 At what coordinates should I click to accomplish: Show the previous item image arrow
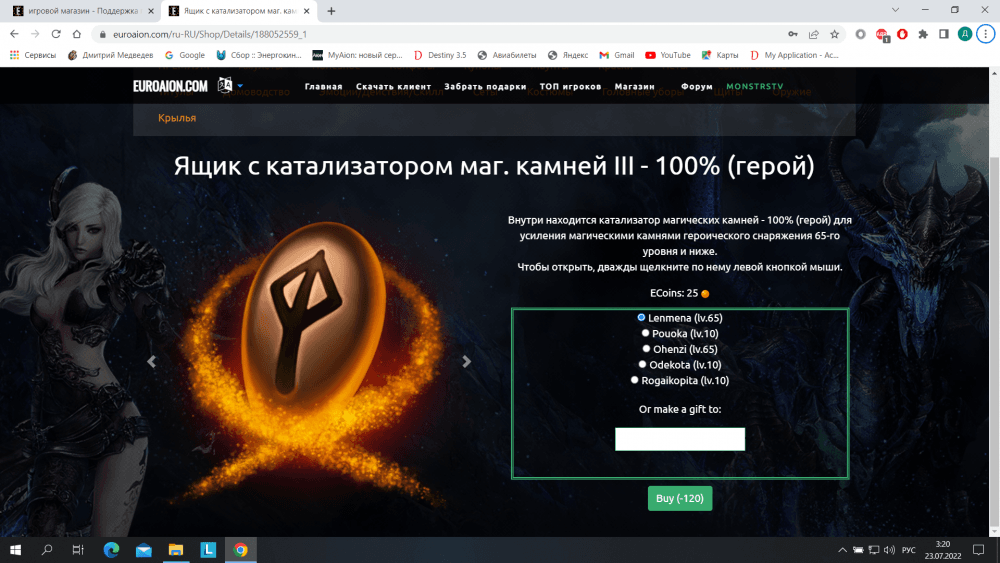point(152,362)
